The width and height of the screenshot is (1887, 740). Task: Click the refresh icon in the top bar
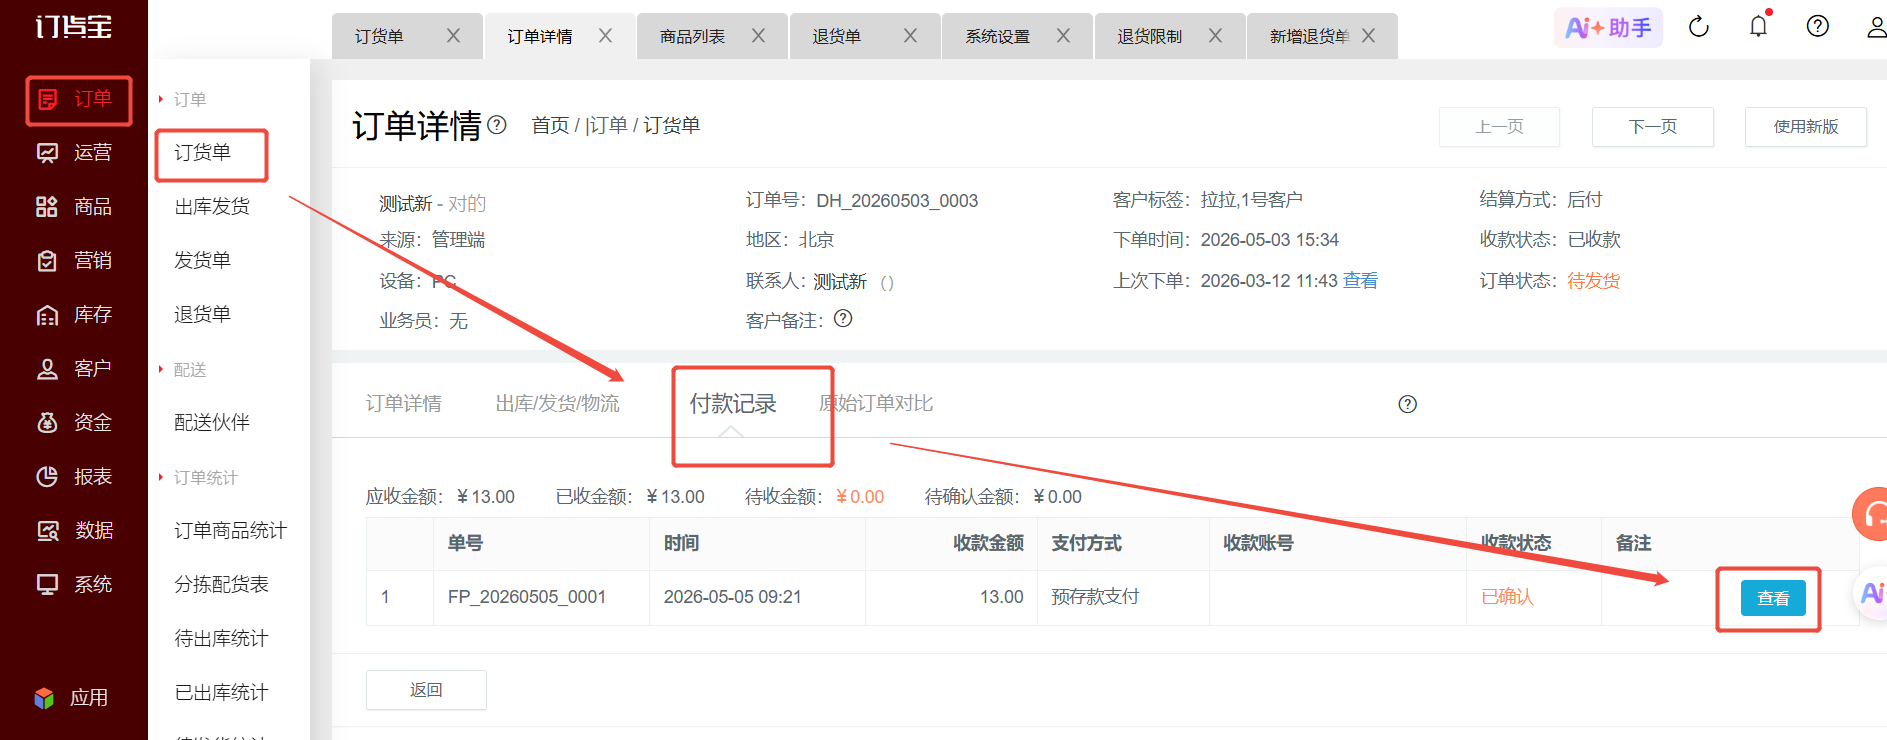[x=1699, y=27]
